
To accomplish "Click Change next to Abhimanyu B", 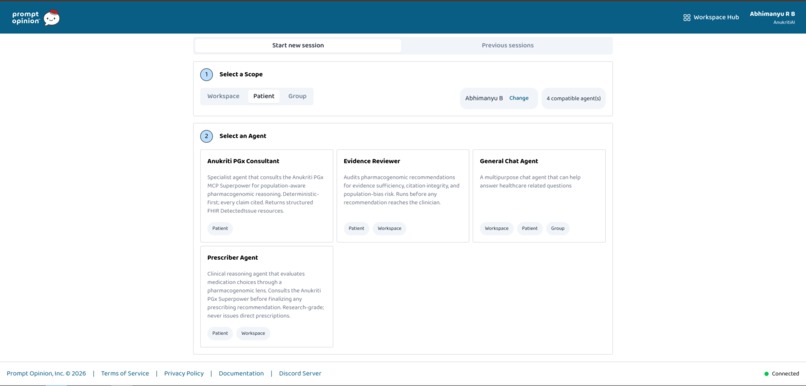I will tap(519, 98).
